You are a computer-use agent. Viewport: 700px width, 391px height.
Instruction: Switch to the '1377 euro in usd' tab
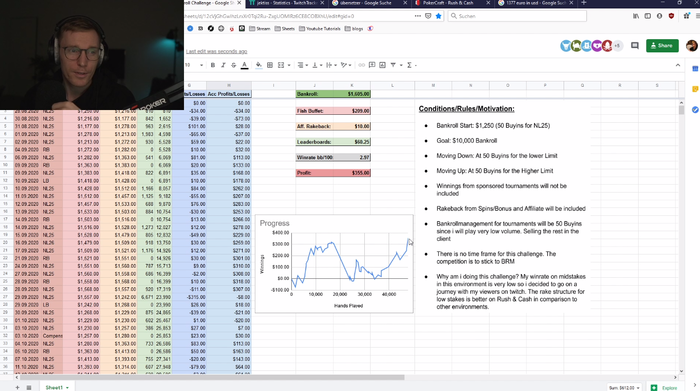pyautogui.click(x=535, y=3)
